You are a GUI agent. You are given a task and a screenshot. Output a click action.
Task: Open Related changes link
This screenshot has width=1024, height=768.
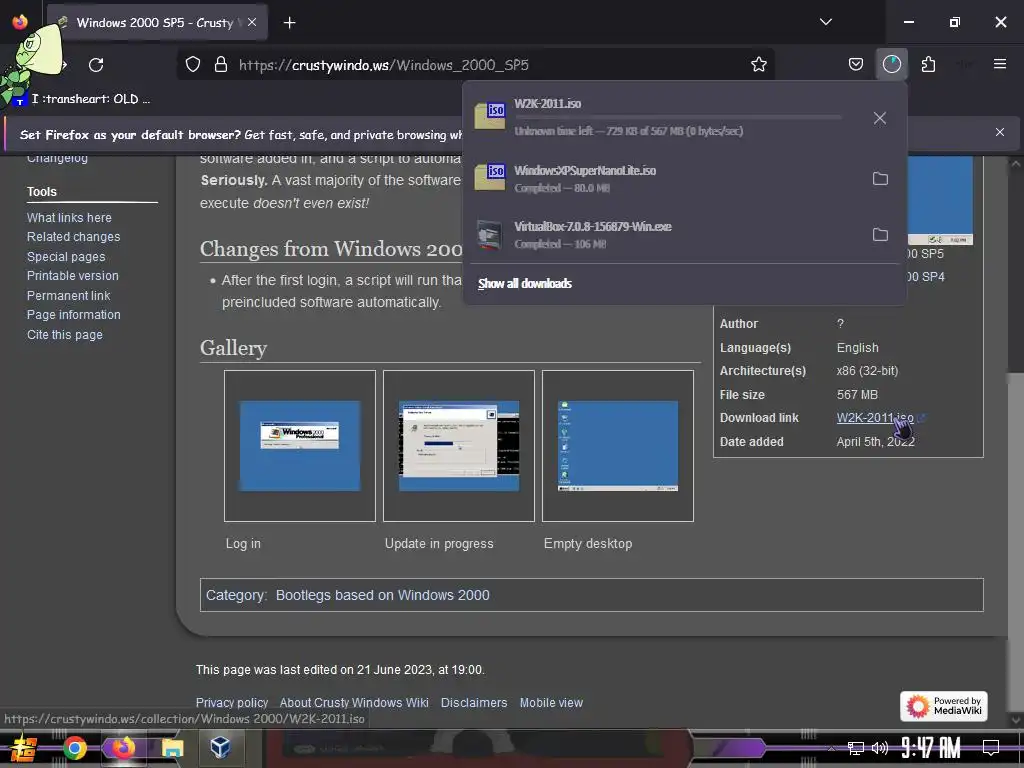[x=73, y=236]
